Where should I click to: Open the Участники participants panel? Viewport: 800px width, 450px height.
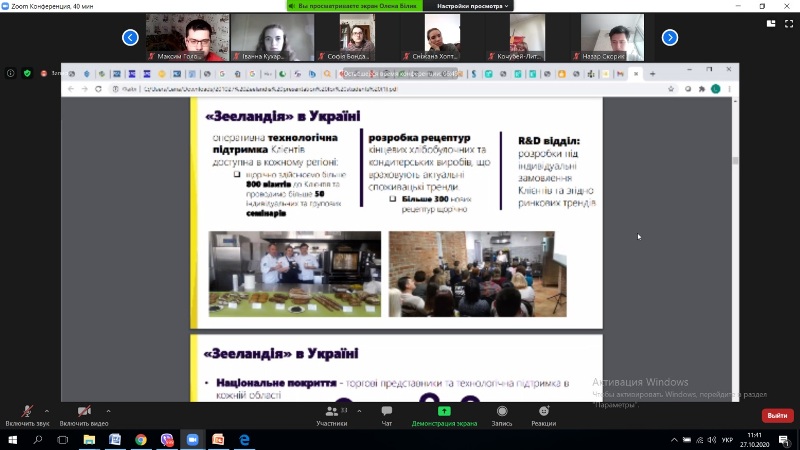(x=332, y=415)
